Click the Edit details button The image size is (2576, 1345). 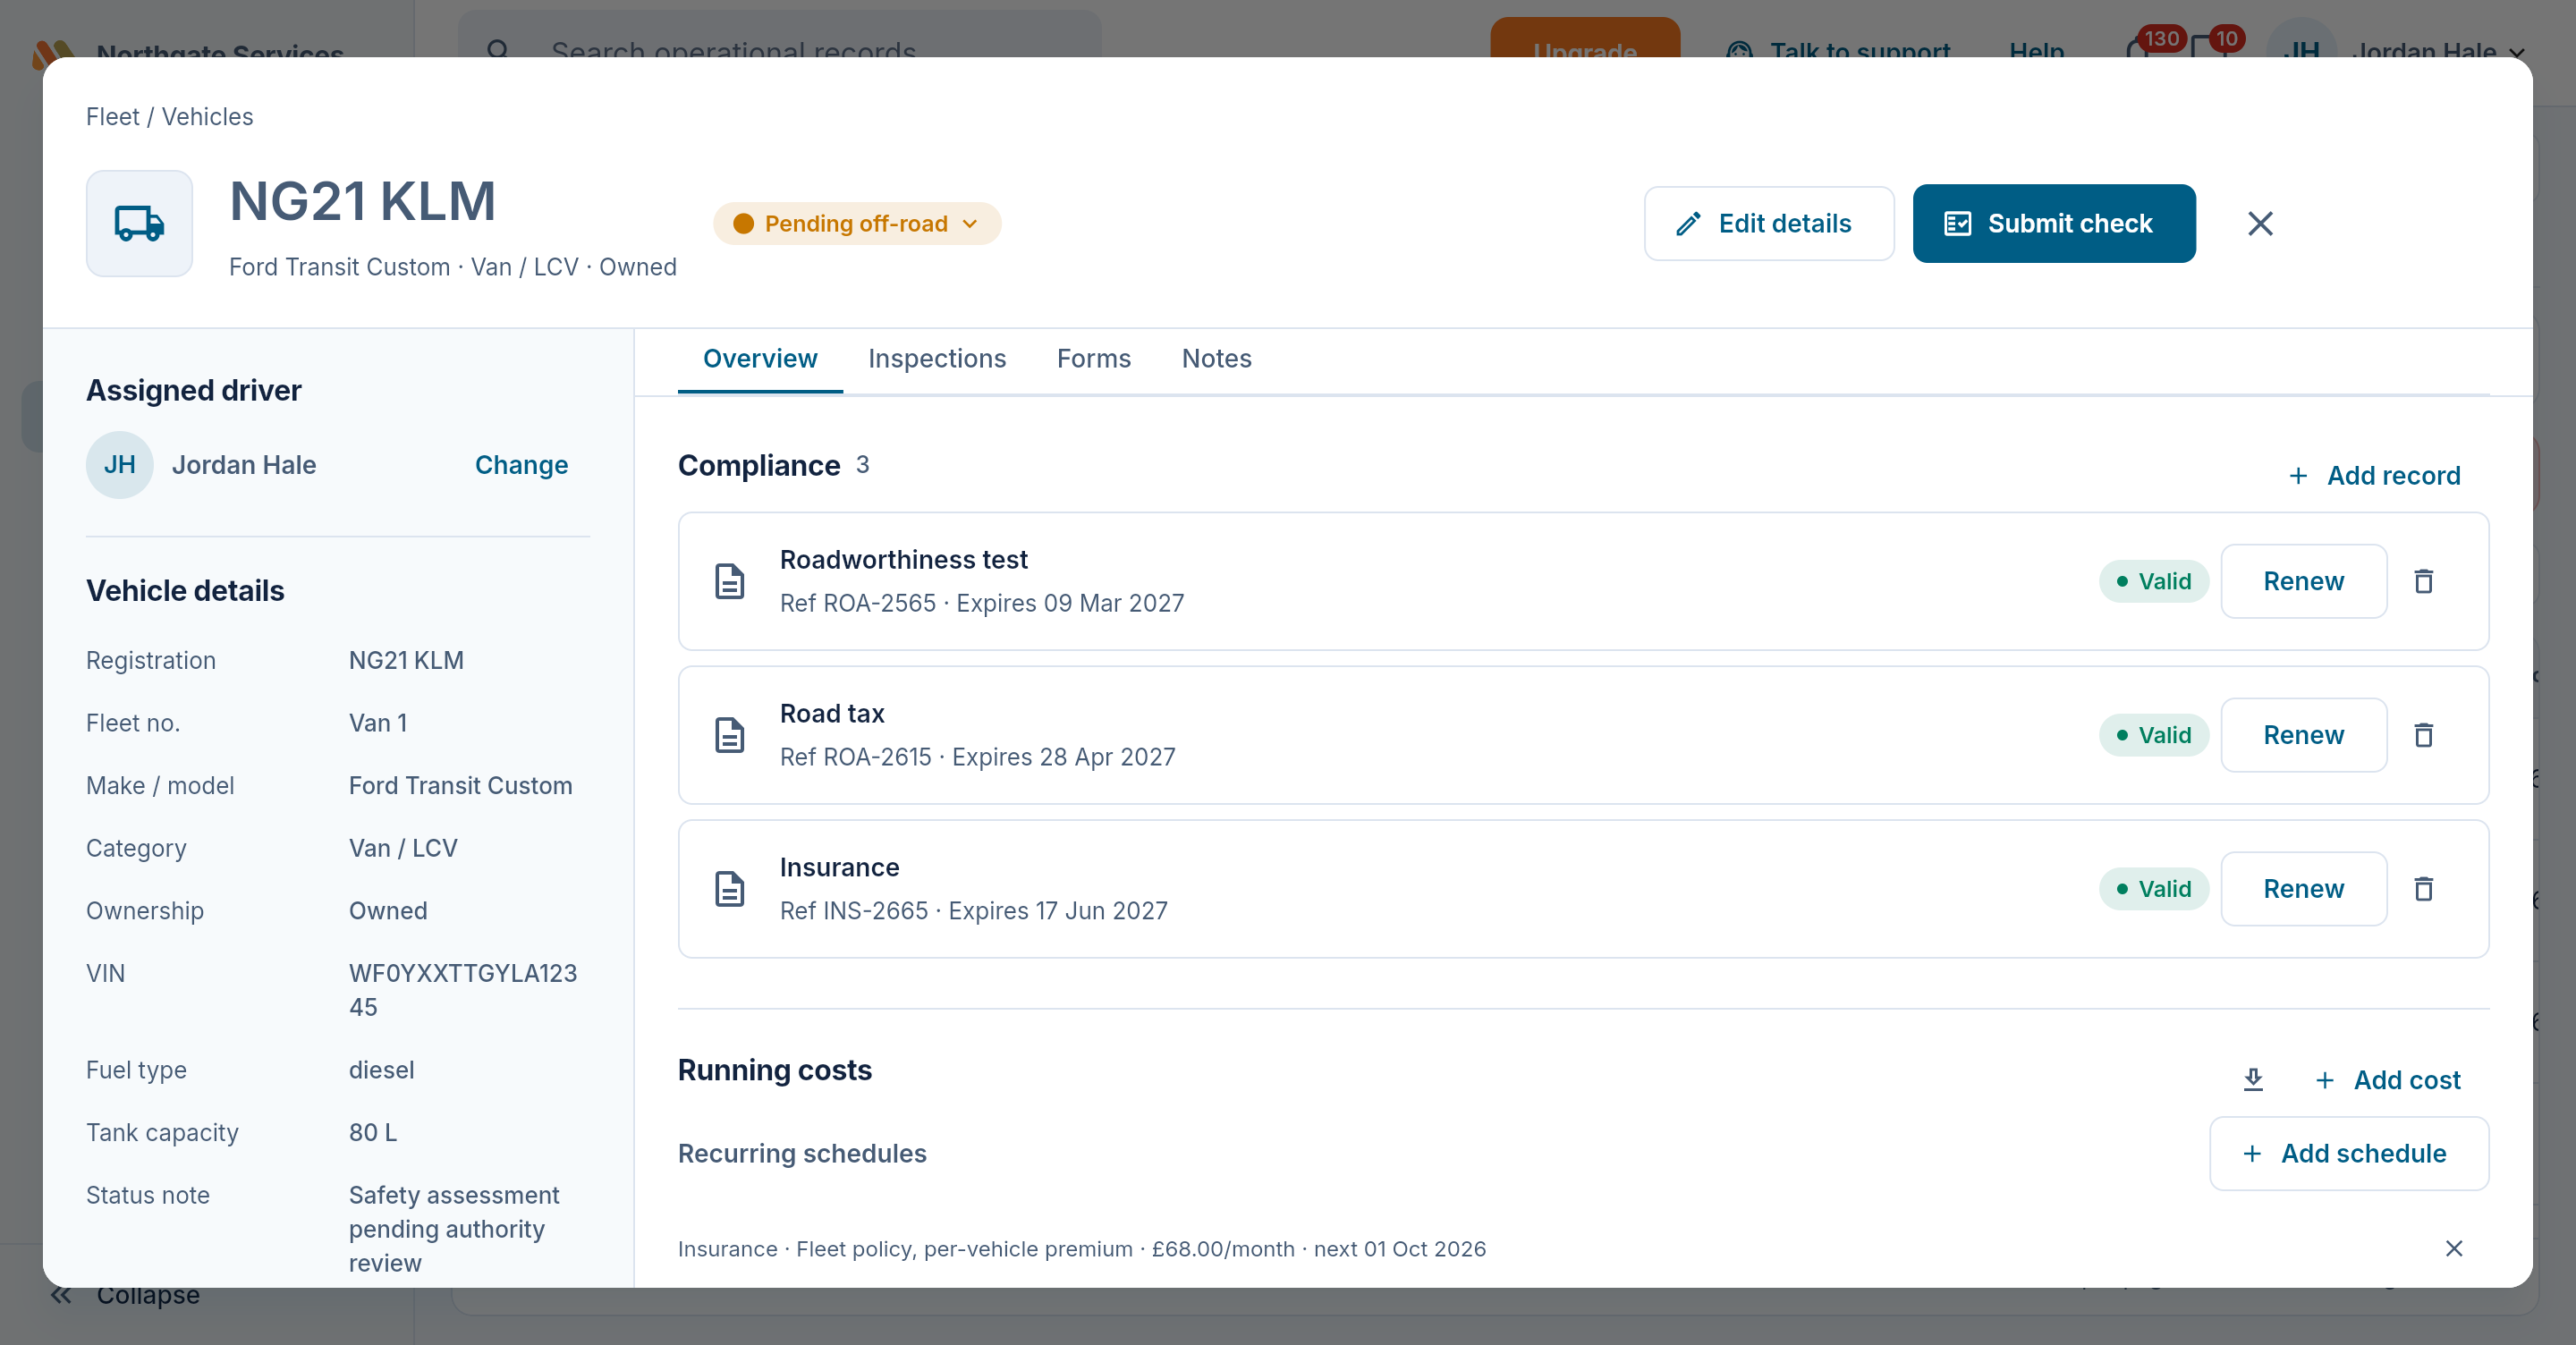pyautogui.click(x=1768, y=223)
